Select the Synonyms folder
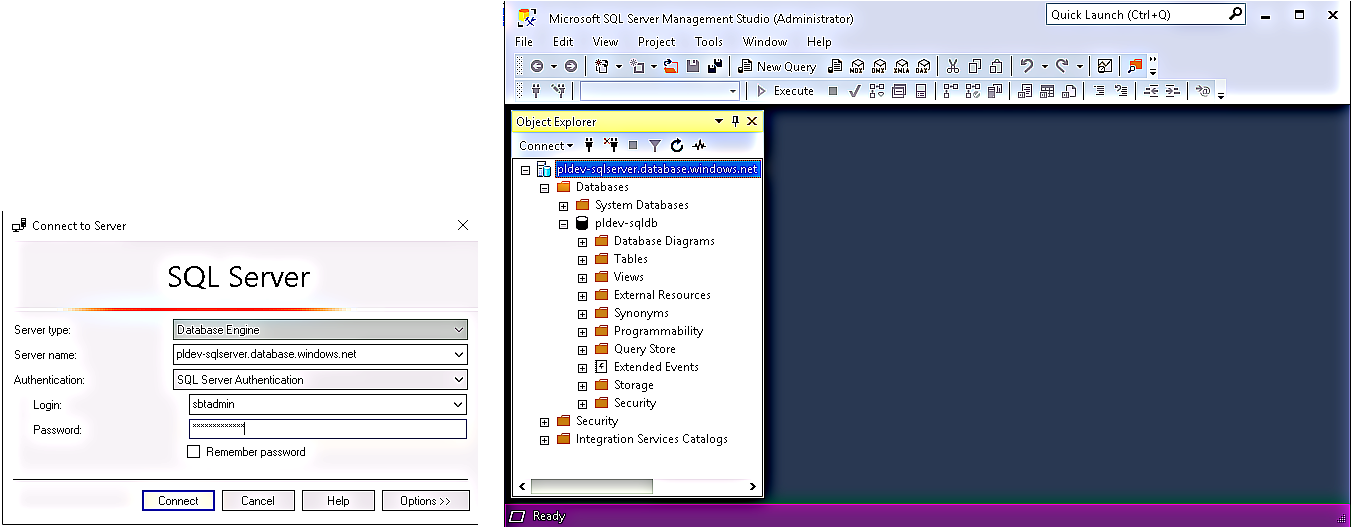Screen dimensions: 1353x532 click(x=641, y=313)
